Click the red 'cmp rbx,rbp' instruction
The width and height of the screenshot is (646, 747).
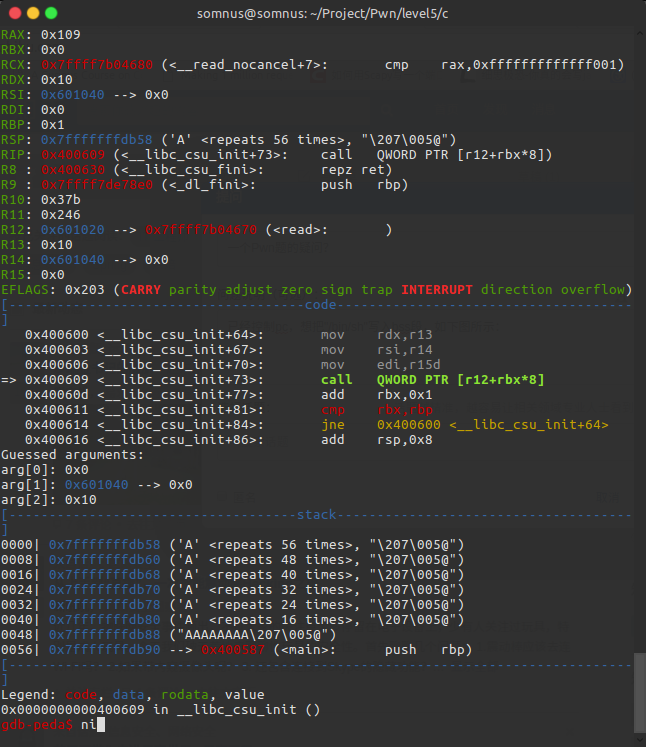[376, 410]
